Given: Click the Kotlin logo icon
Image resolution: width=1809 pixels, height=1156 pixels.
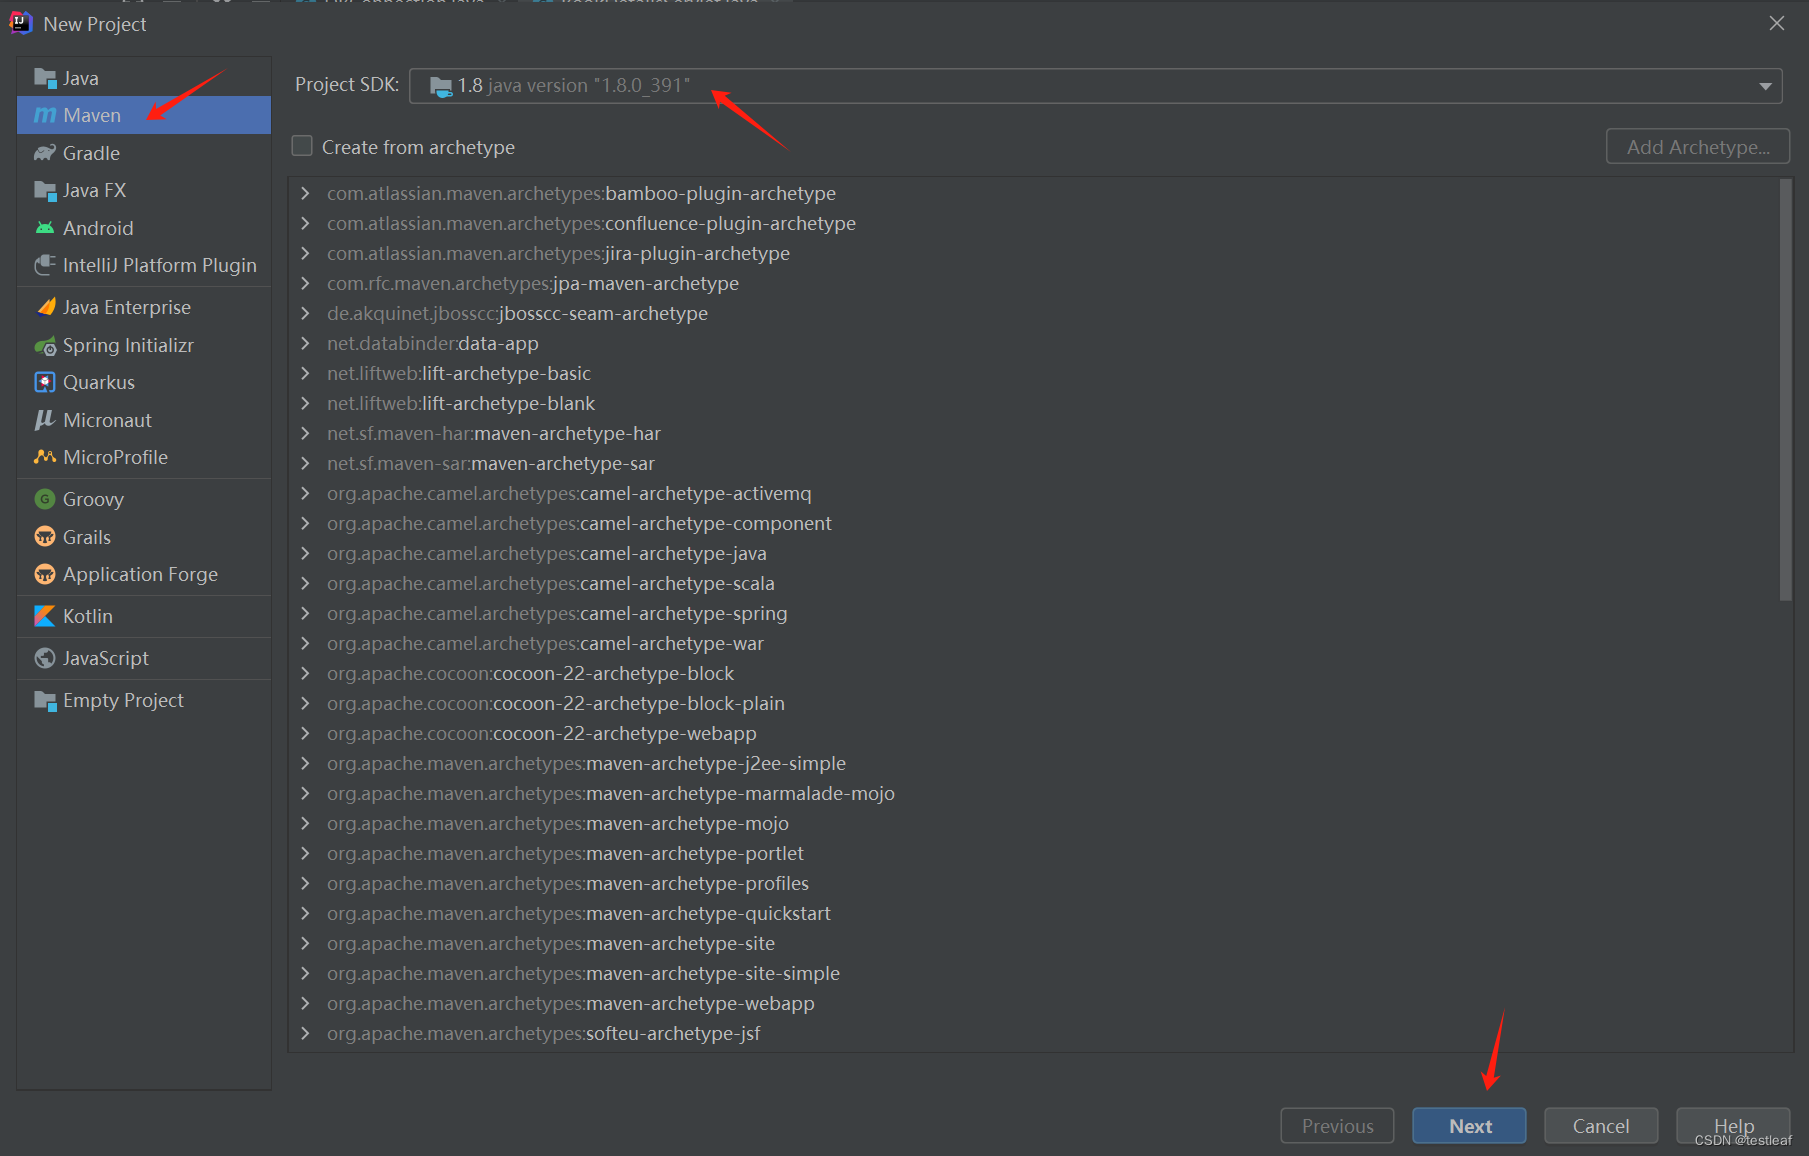Looking at the screenshot, I should pyautogui.click(x=45, y=616).
